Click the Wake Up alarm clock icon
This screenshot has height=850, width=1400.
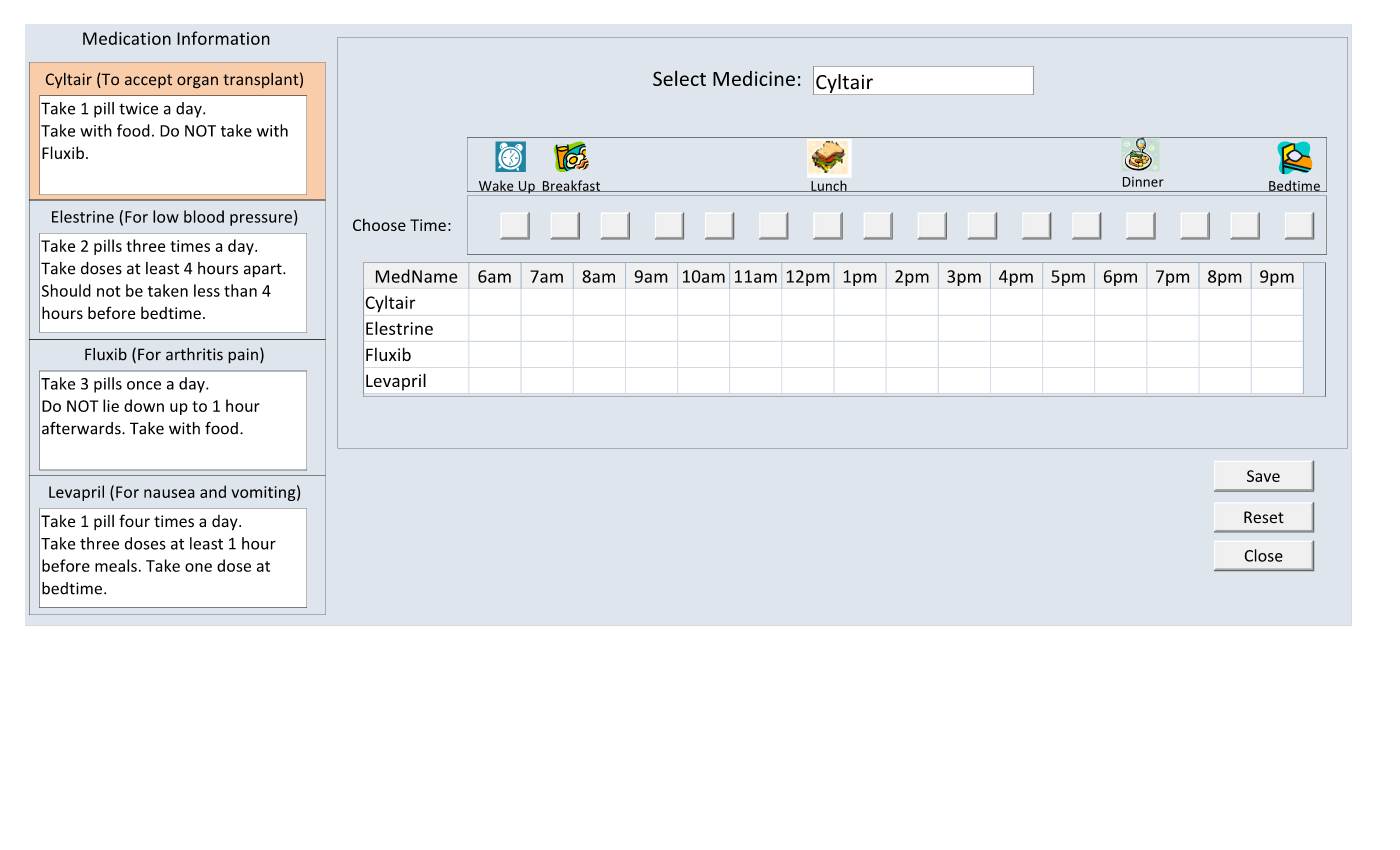(510, 157)
